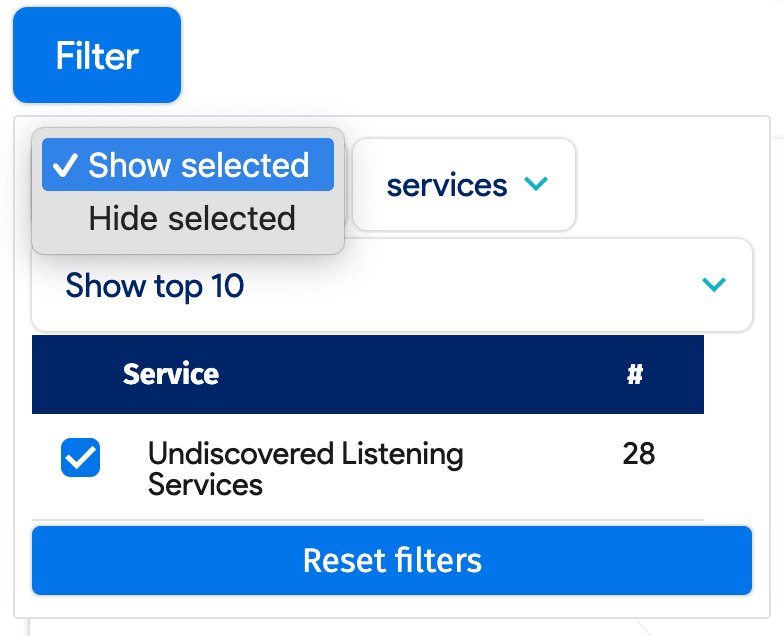The height and width of the screenshot is (636, 784).
Task: Click the checkmark icon beside Show selected
Action: pyautogui.click(x=65, y=166)
